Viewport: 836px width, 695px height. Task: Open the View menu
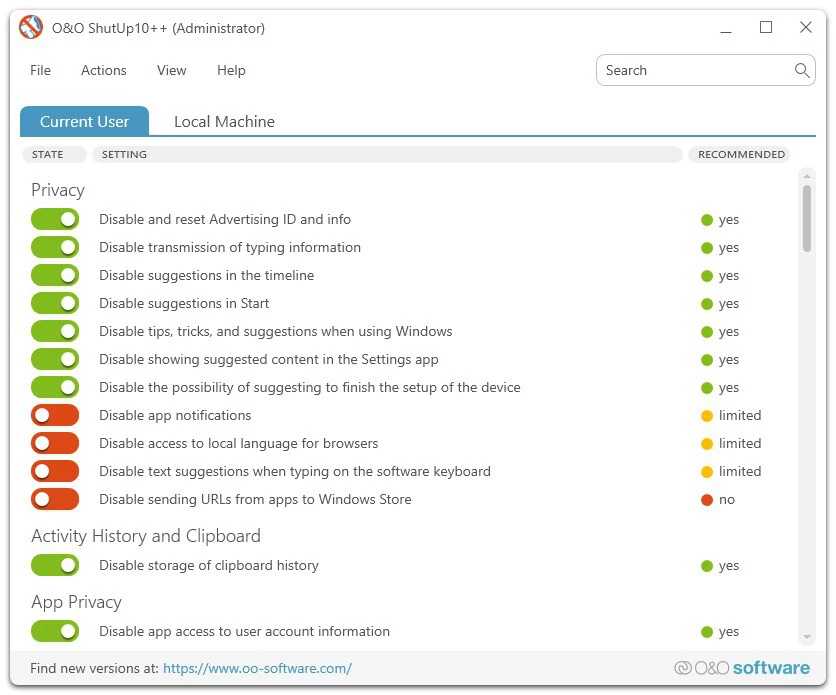tap(172, 70)
